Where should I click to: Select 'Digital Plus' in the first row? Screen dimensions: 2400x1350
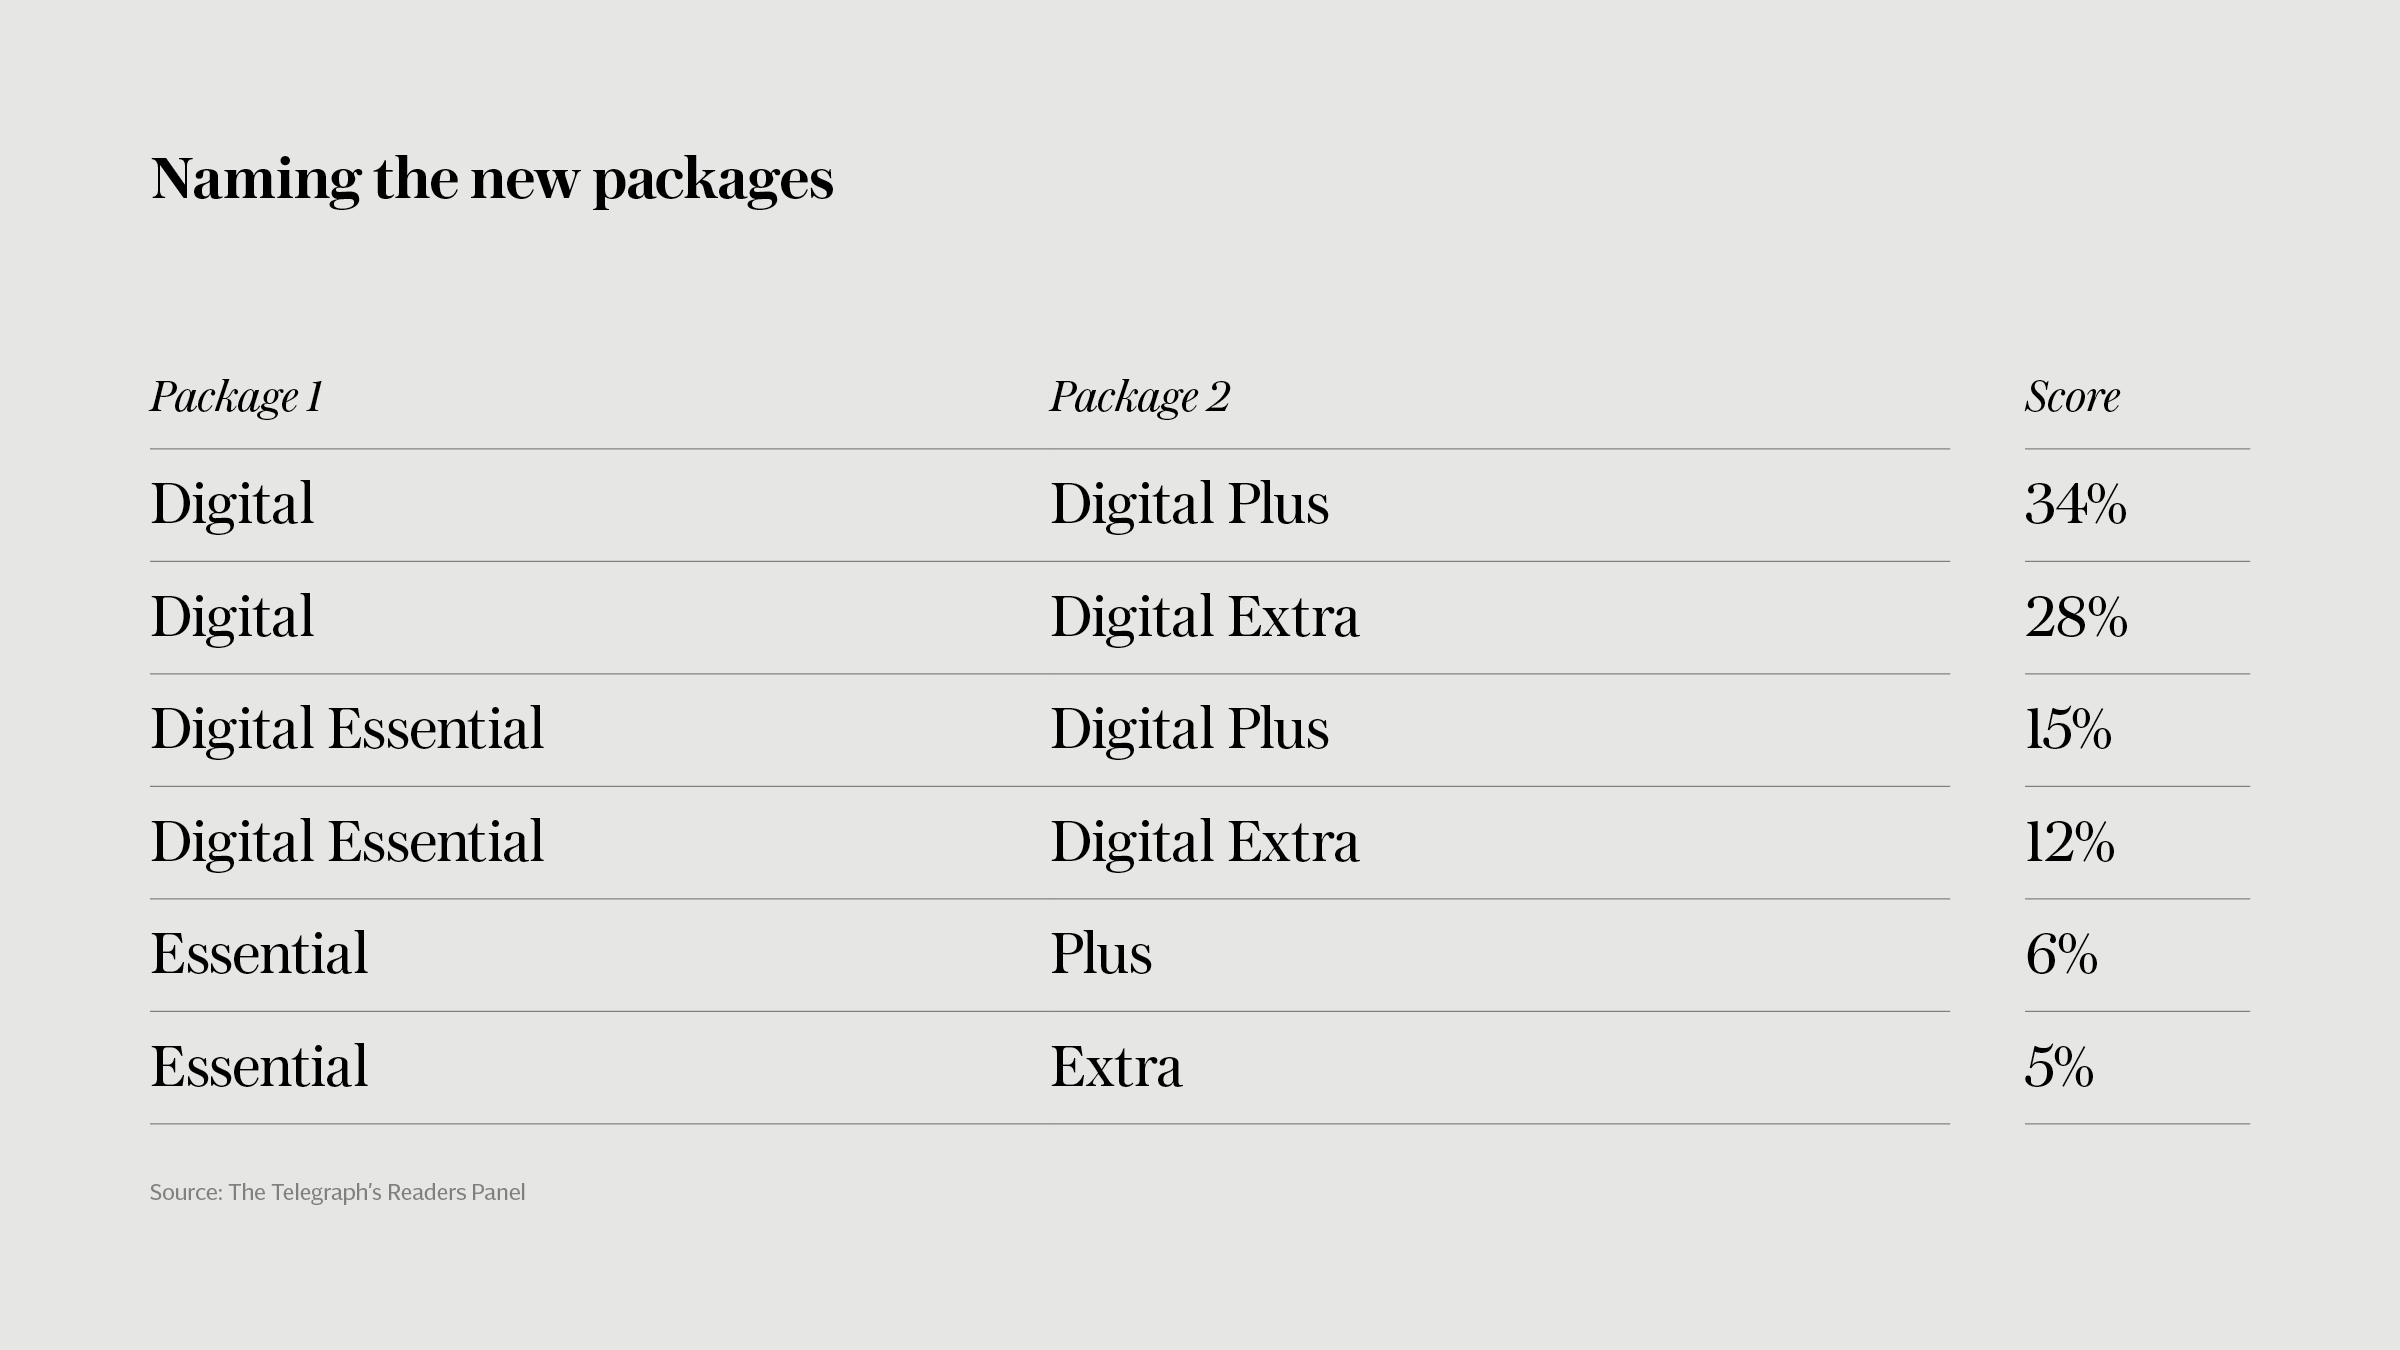click(x=1189, y=505)
